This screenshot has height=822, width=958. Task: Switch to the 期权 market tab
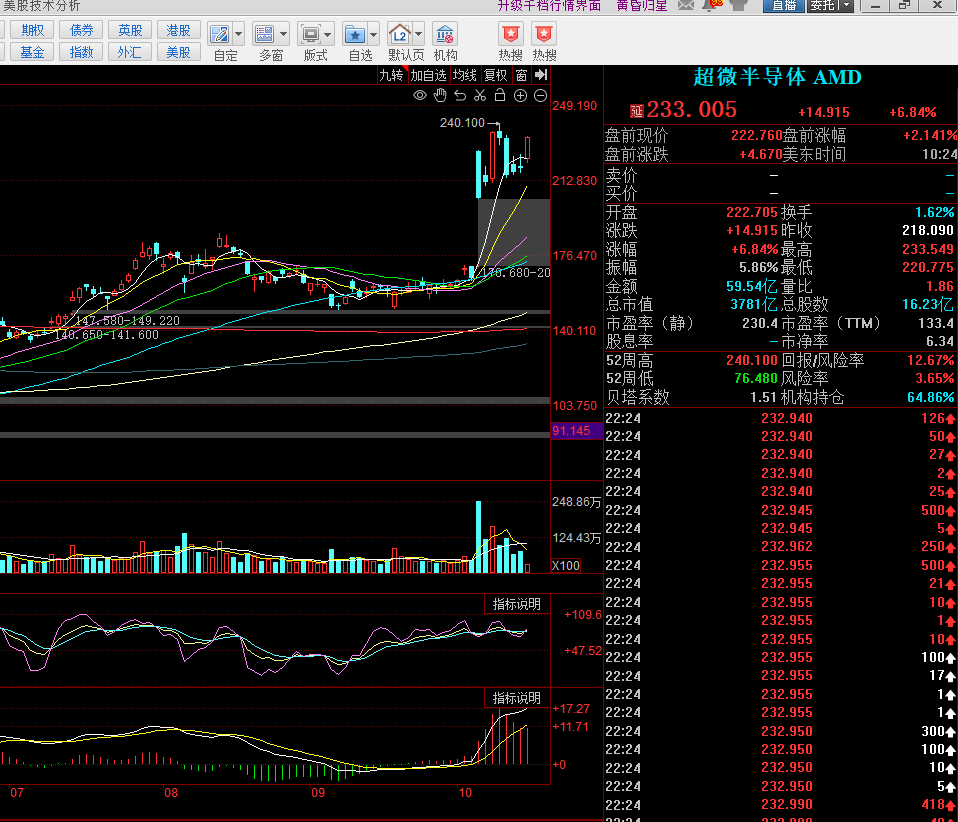[32, 30]
